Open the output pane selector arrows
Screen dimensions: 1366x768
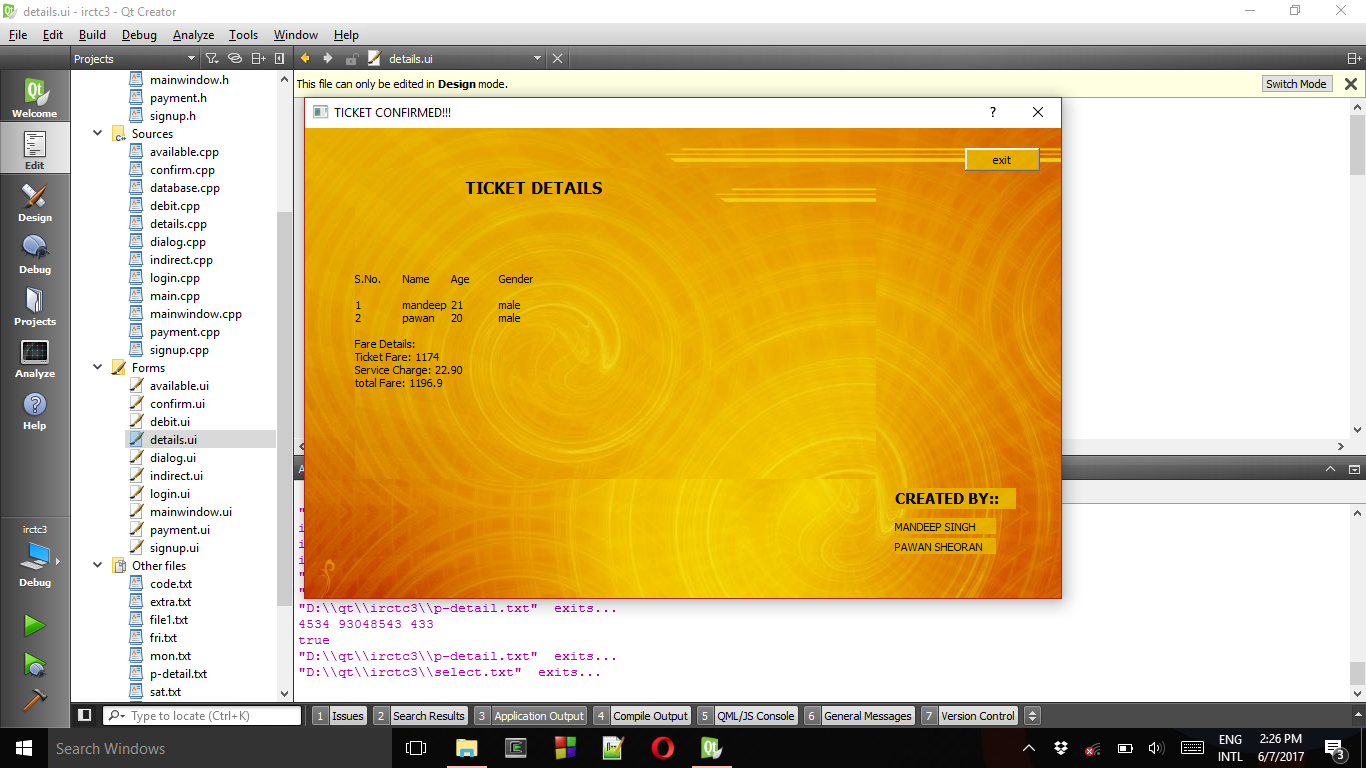point(1033,715)
